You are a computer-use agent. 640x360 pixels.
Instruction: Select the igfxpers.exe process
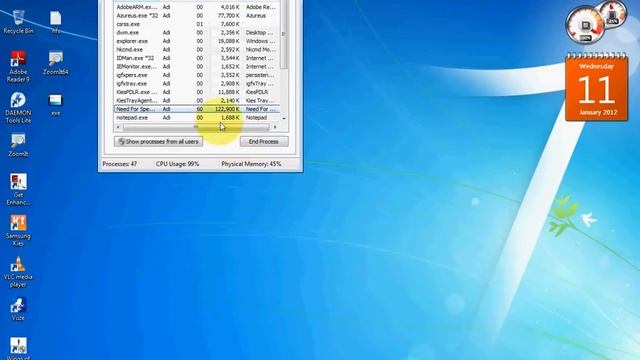click(x=197, y=75)
